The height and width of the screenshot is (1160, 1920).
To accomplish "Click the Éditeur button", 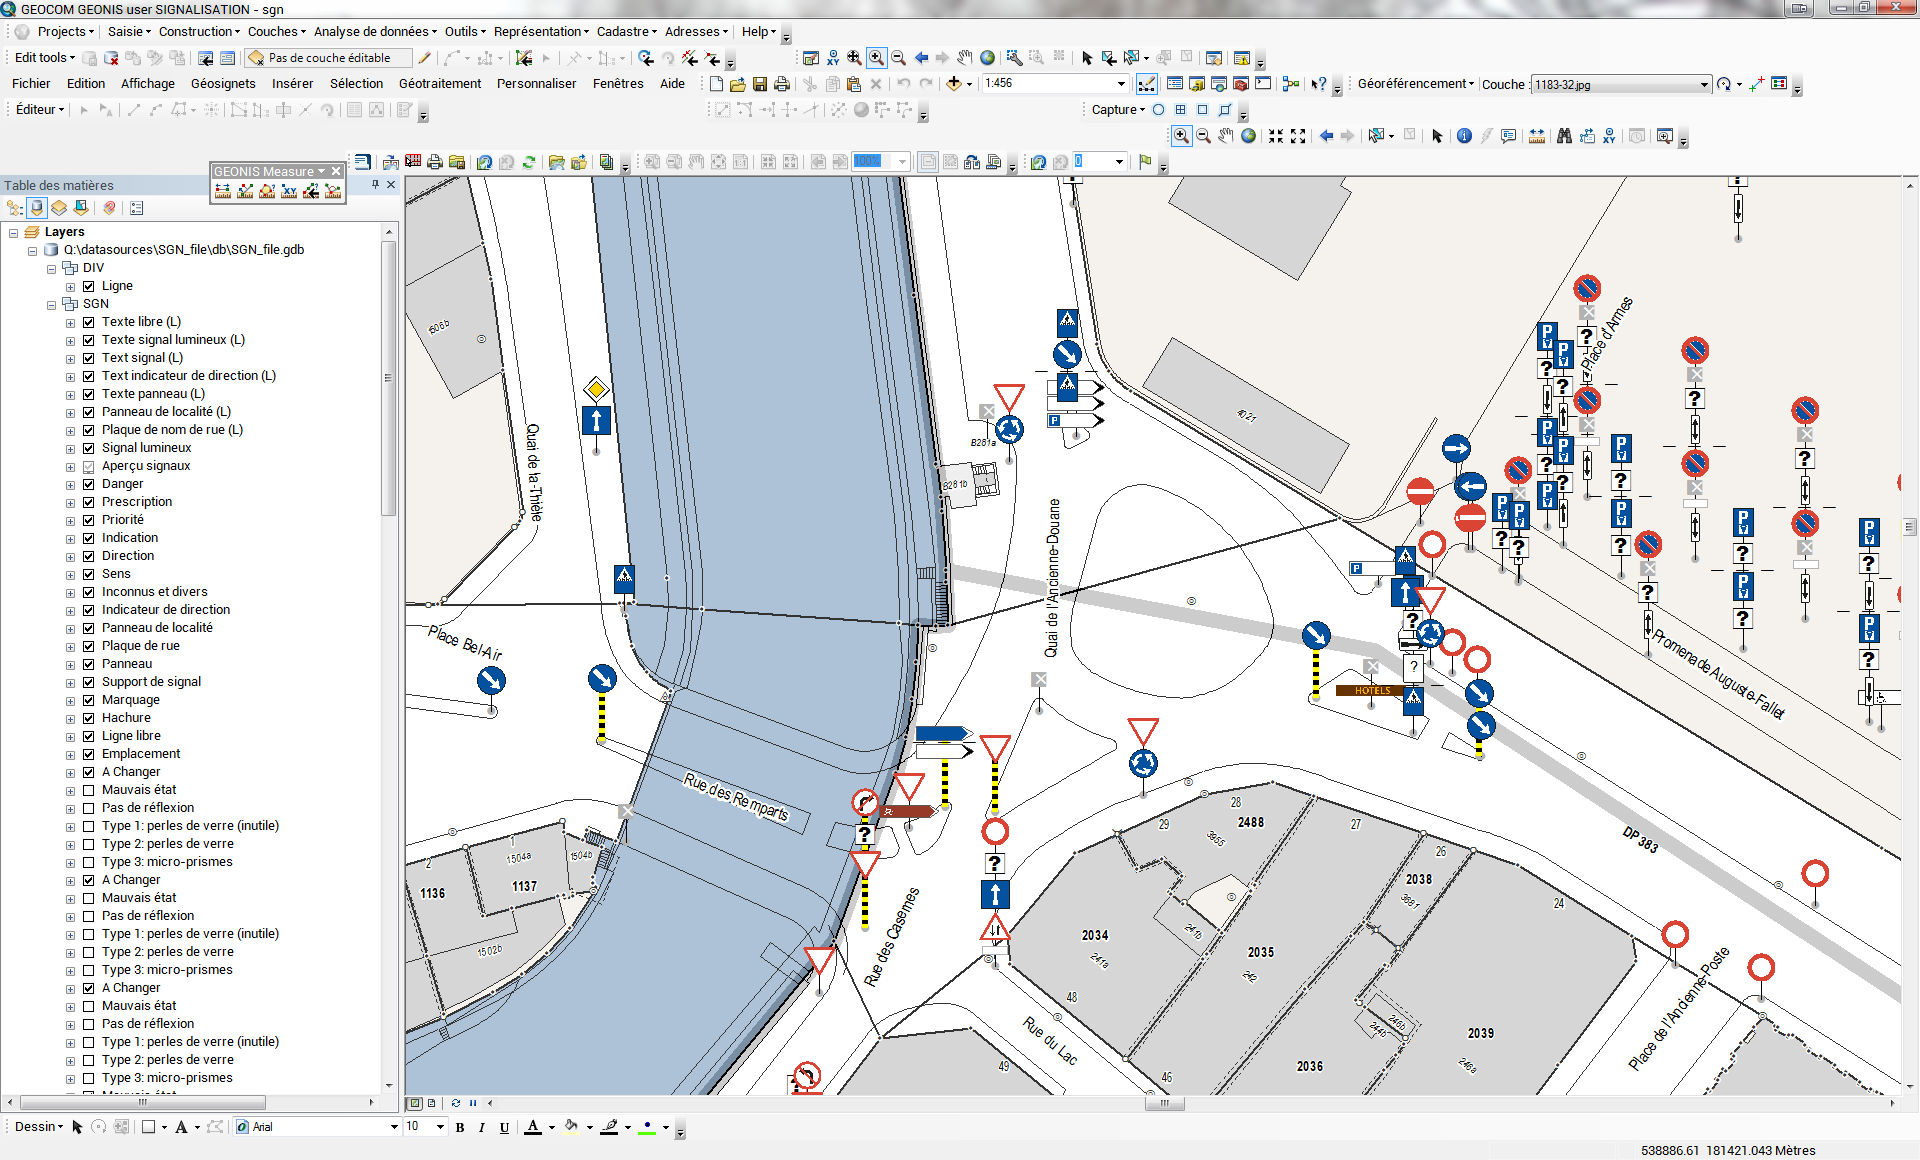I will (x=40, y=110).
